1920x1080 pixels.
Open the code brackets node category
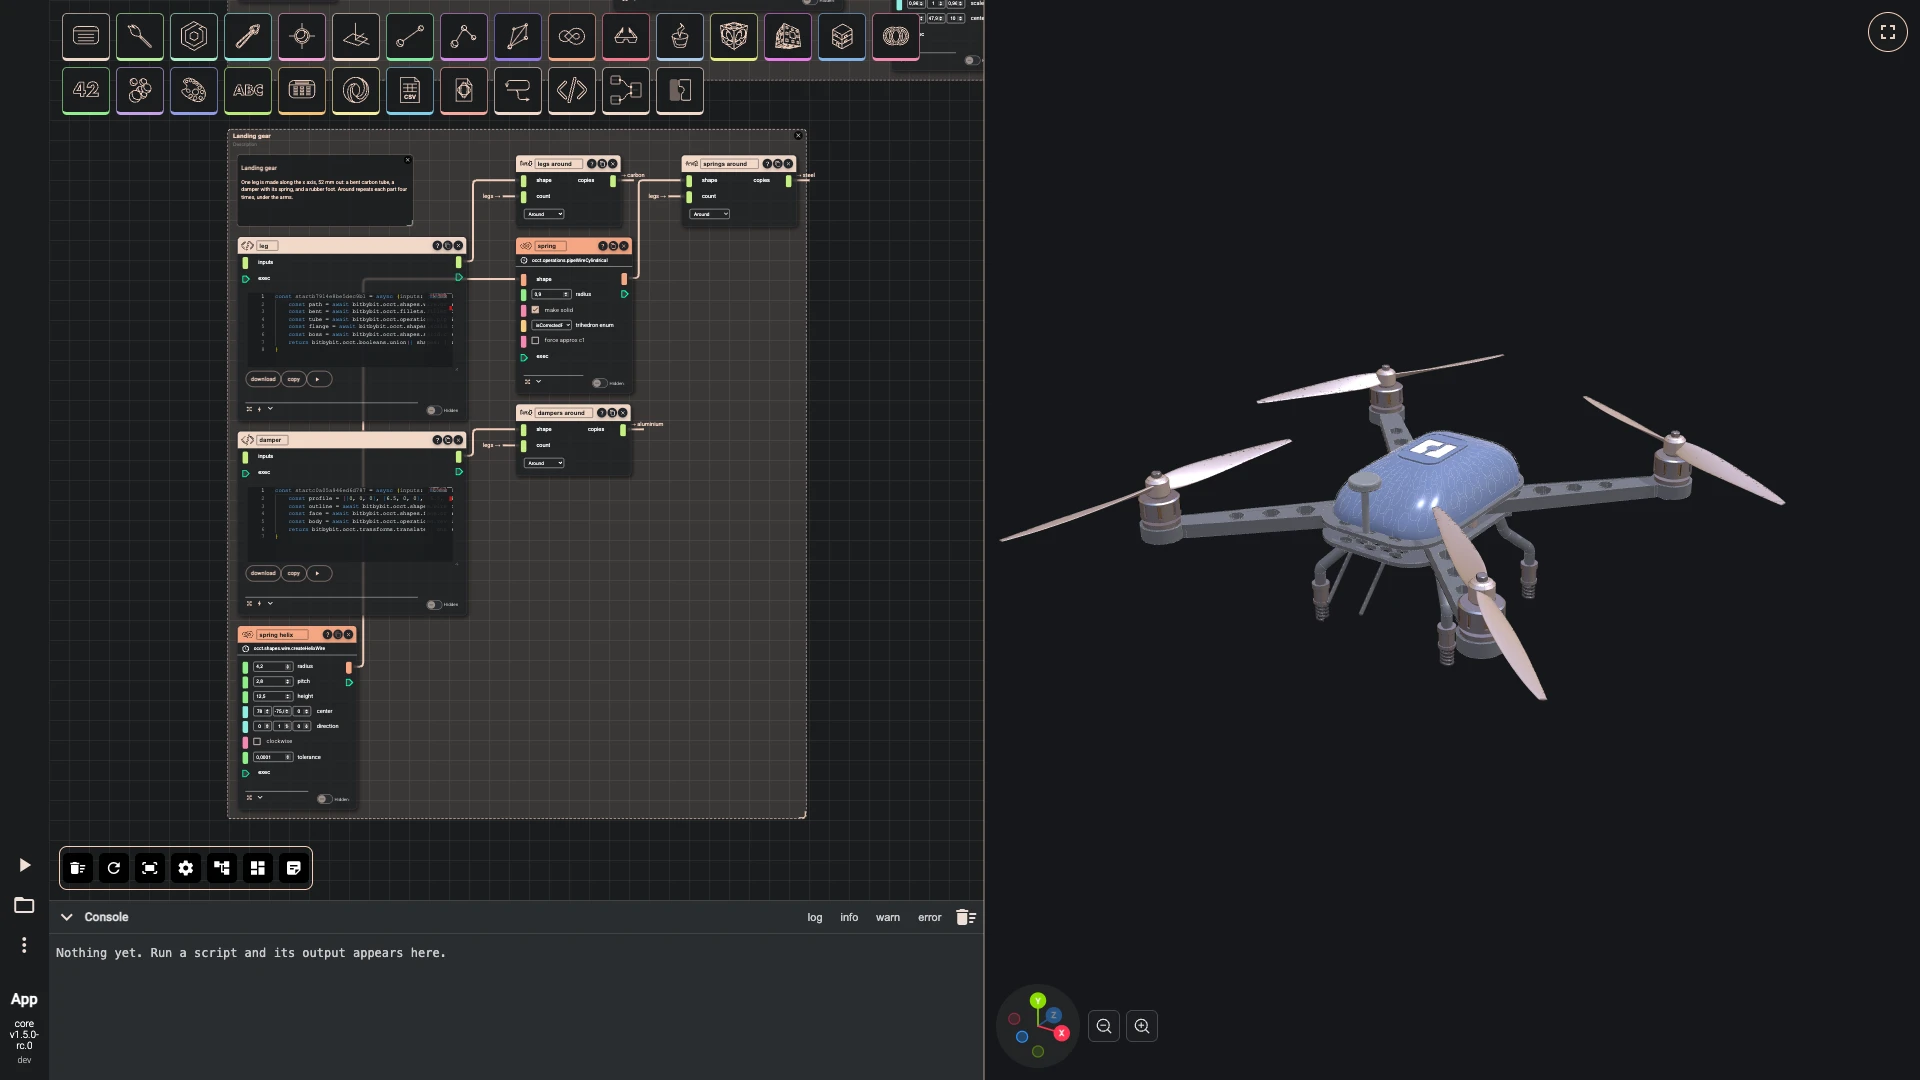(572, 91)
